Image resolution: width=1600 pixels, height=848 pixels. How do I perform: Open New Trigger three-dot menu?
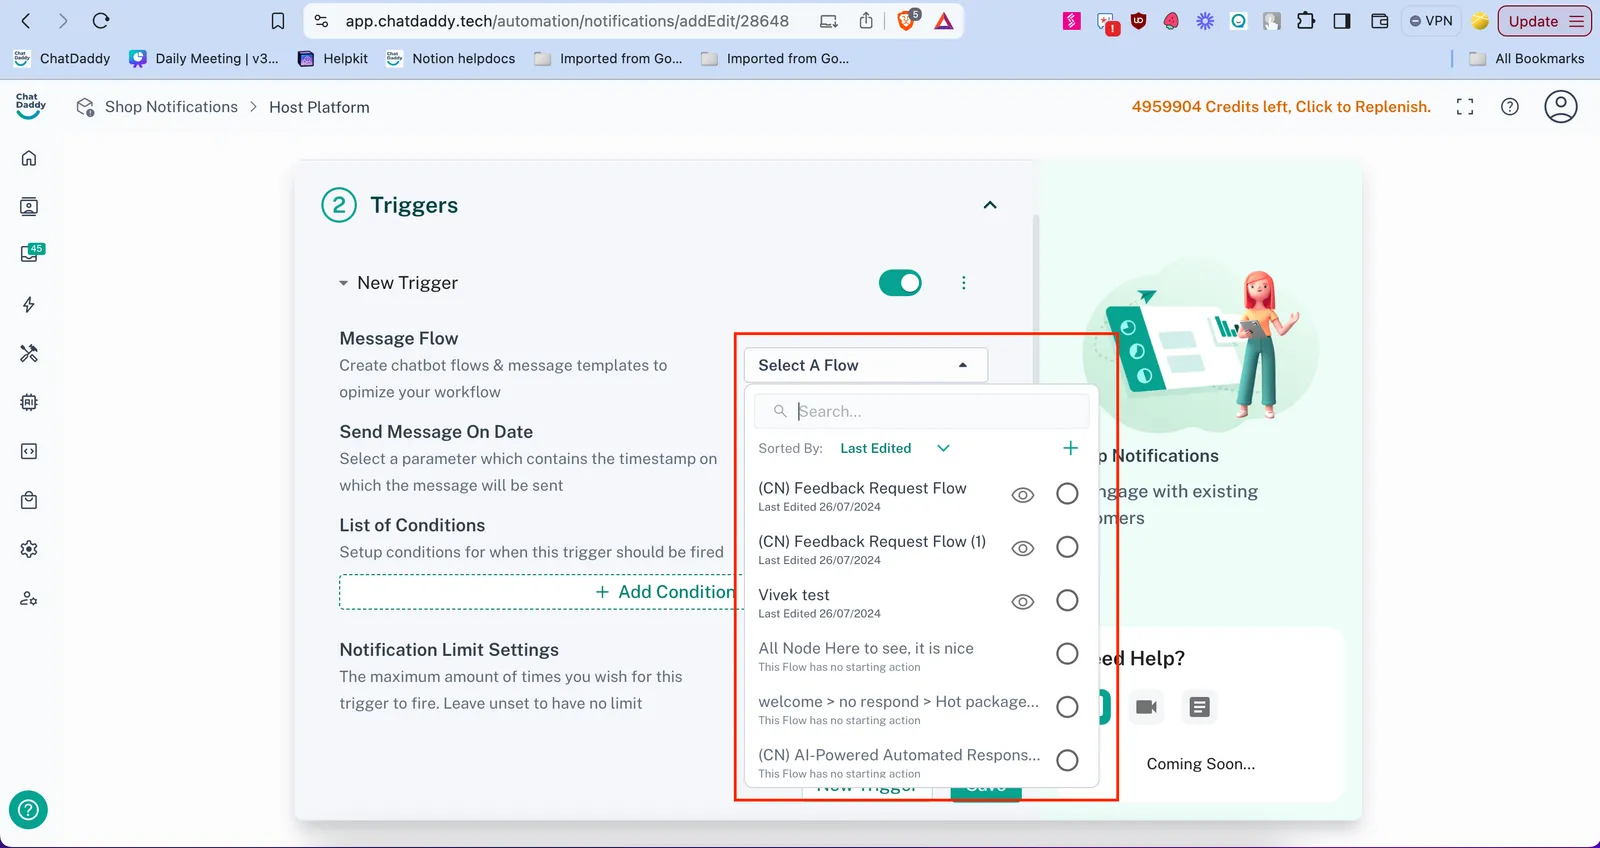(x=963, y=283)
